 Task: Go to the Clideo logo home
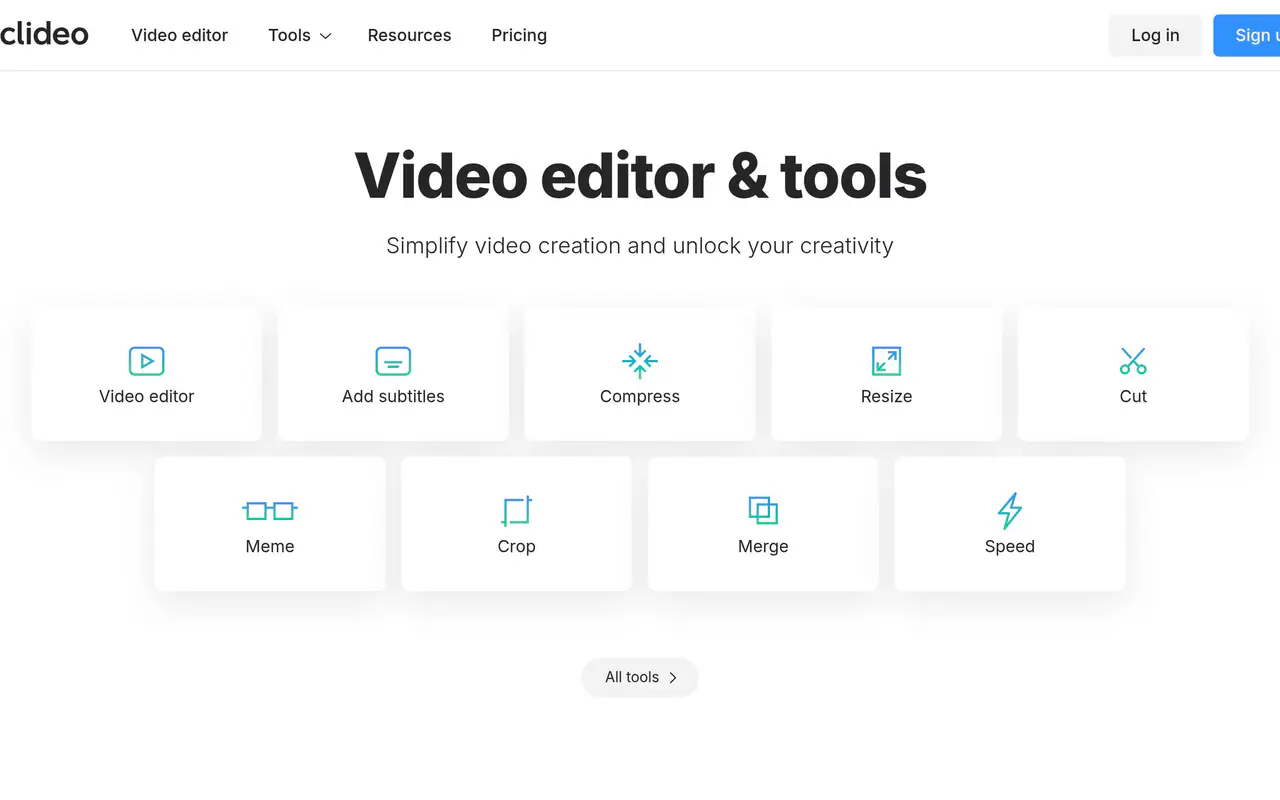click(x=44, y=35)
